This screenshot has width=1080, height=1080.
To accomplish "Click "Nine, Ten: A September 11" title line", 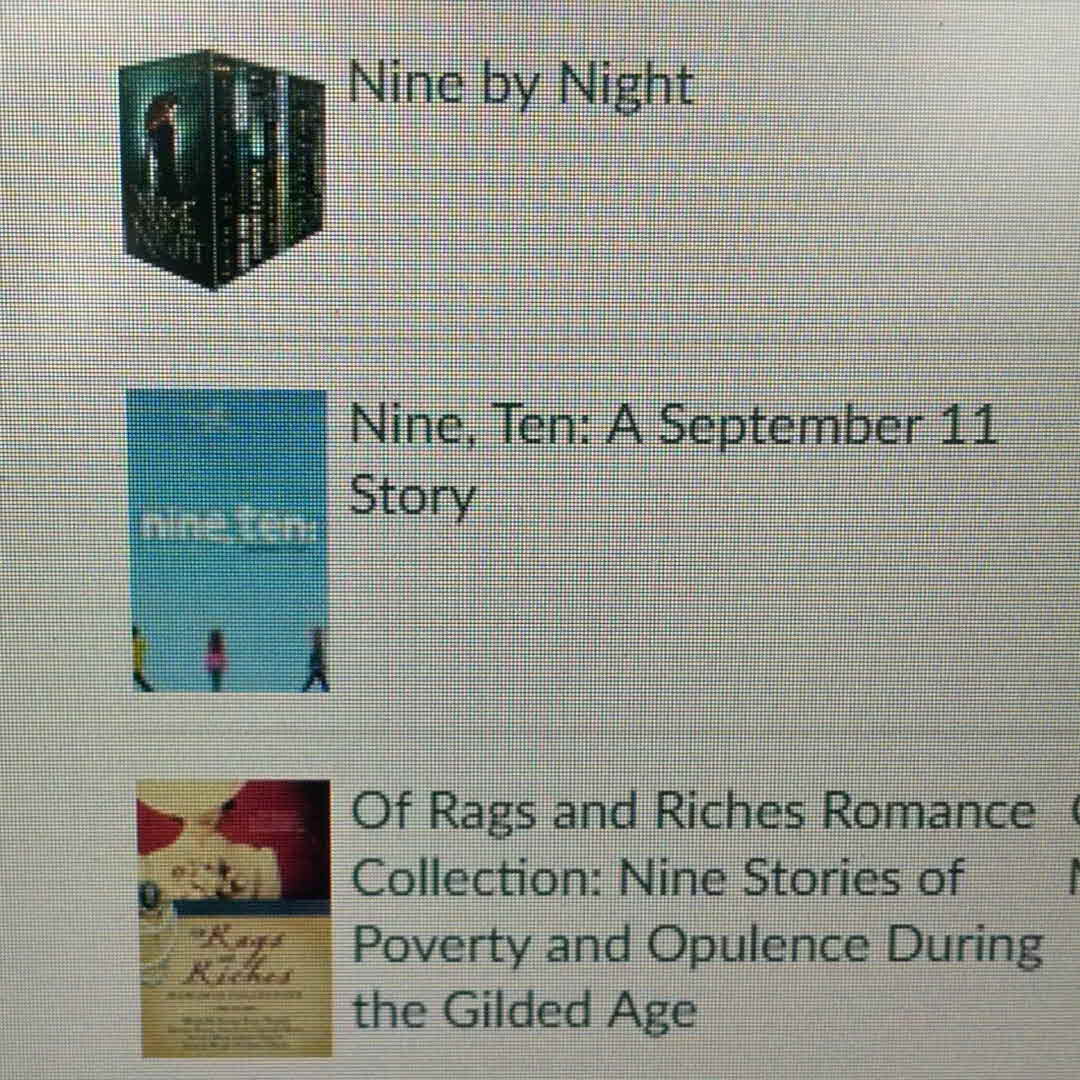I will pyautogui.click(x=673, y=426).
